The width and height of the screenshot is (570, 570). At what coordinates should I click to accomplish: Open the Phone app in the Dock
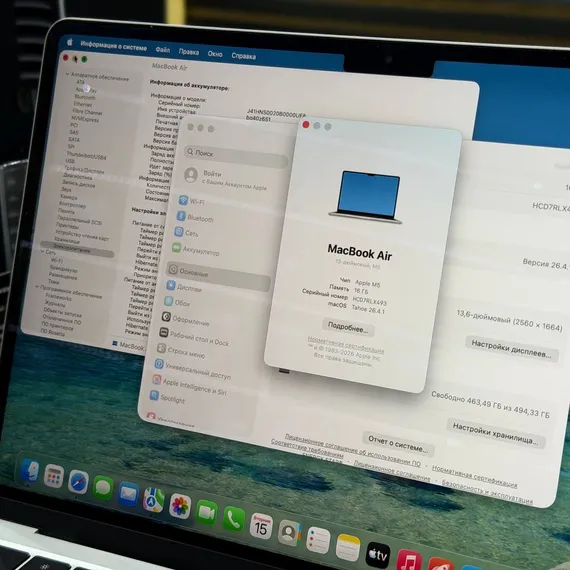(x=233, y=519)
